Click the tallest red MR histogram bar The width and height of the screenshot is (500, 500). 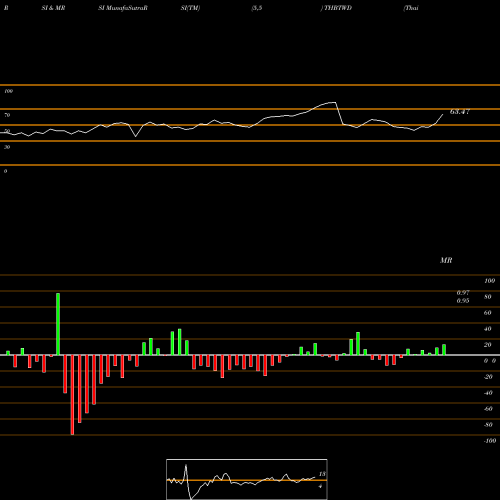72,395
